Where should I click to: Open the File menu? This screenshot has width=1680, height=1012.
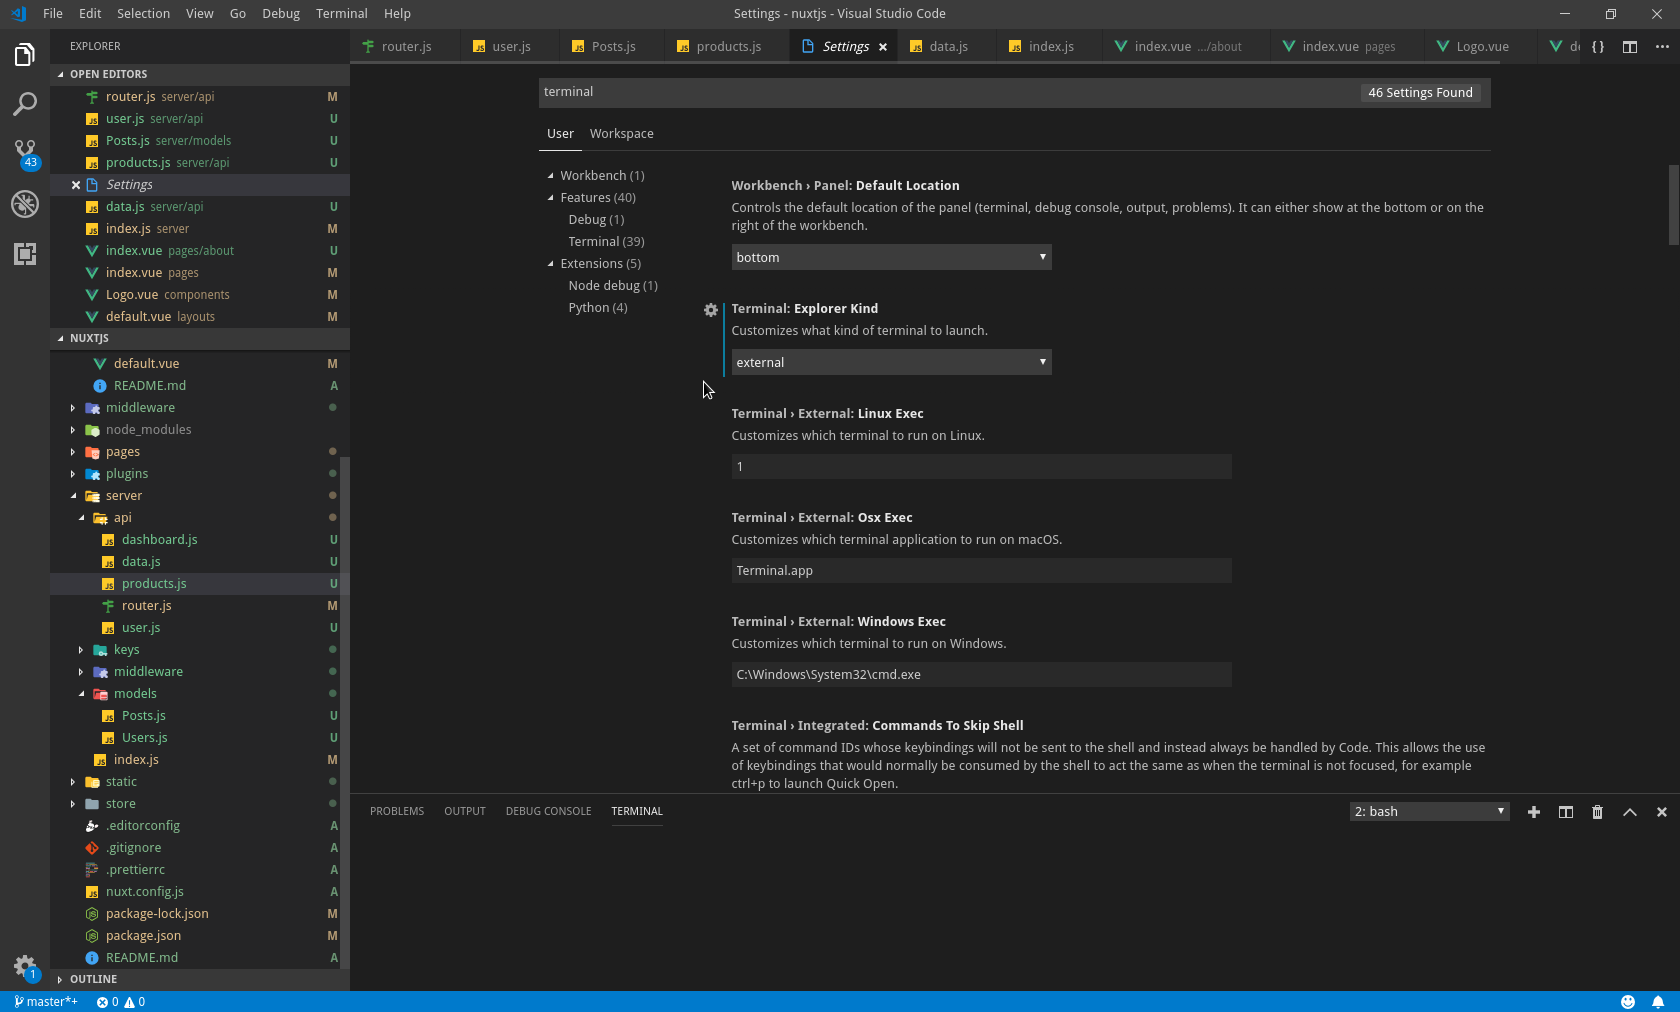[53, 13]
